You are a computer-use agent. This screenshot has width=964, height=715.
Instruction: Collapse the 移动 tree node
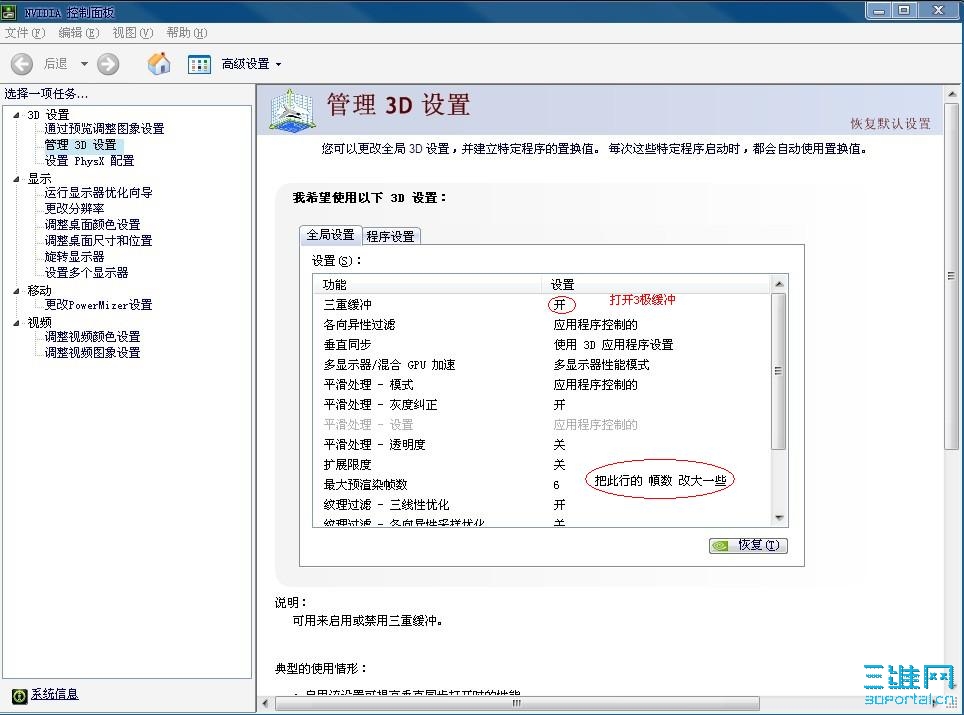[x=16, y=291]
